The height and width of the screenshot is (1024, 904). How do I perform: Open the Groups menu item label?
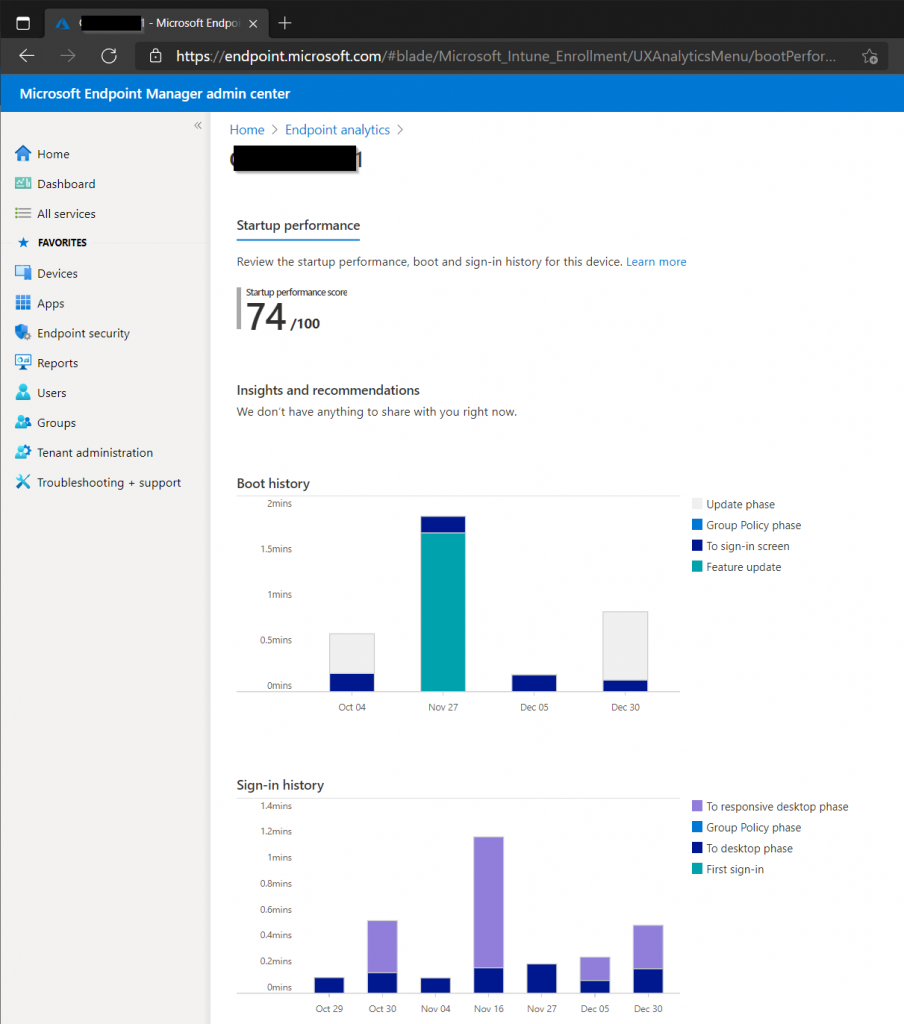pos(56,423)
